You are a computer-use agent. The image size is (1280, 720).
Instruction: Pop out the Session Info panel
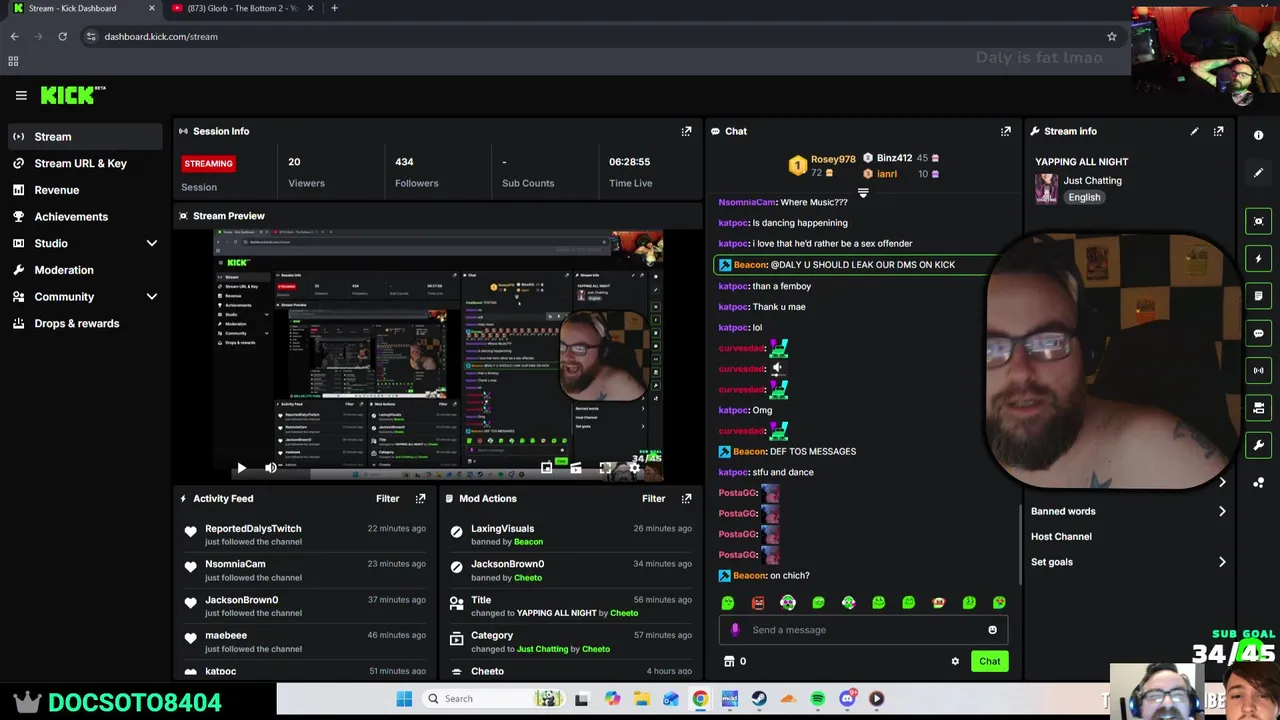686,131
